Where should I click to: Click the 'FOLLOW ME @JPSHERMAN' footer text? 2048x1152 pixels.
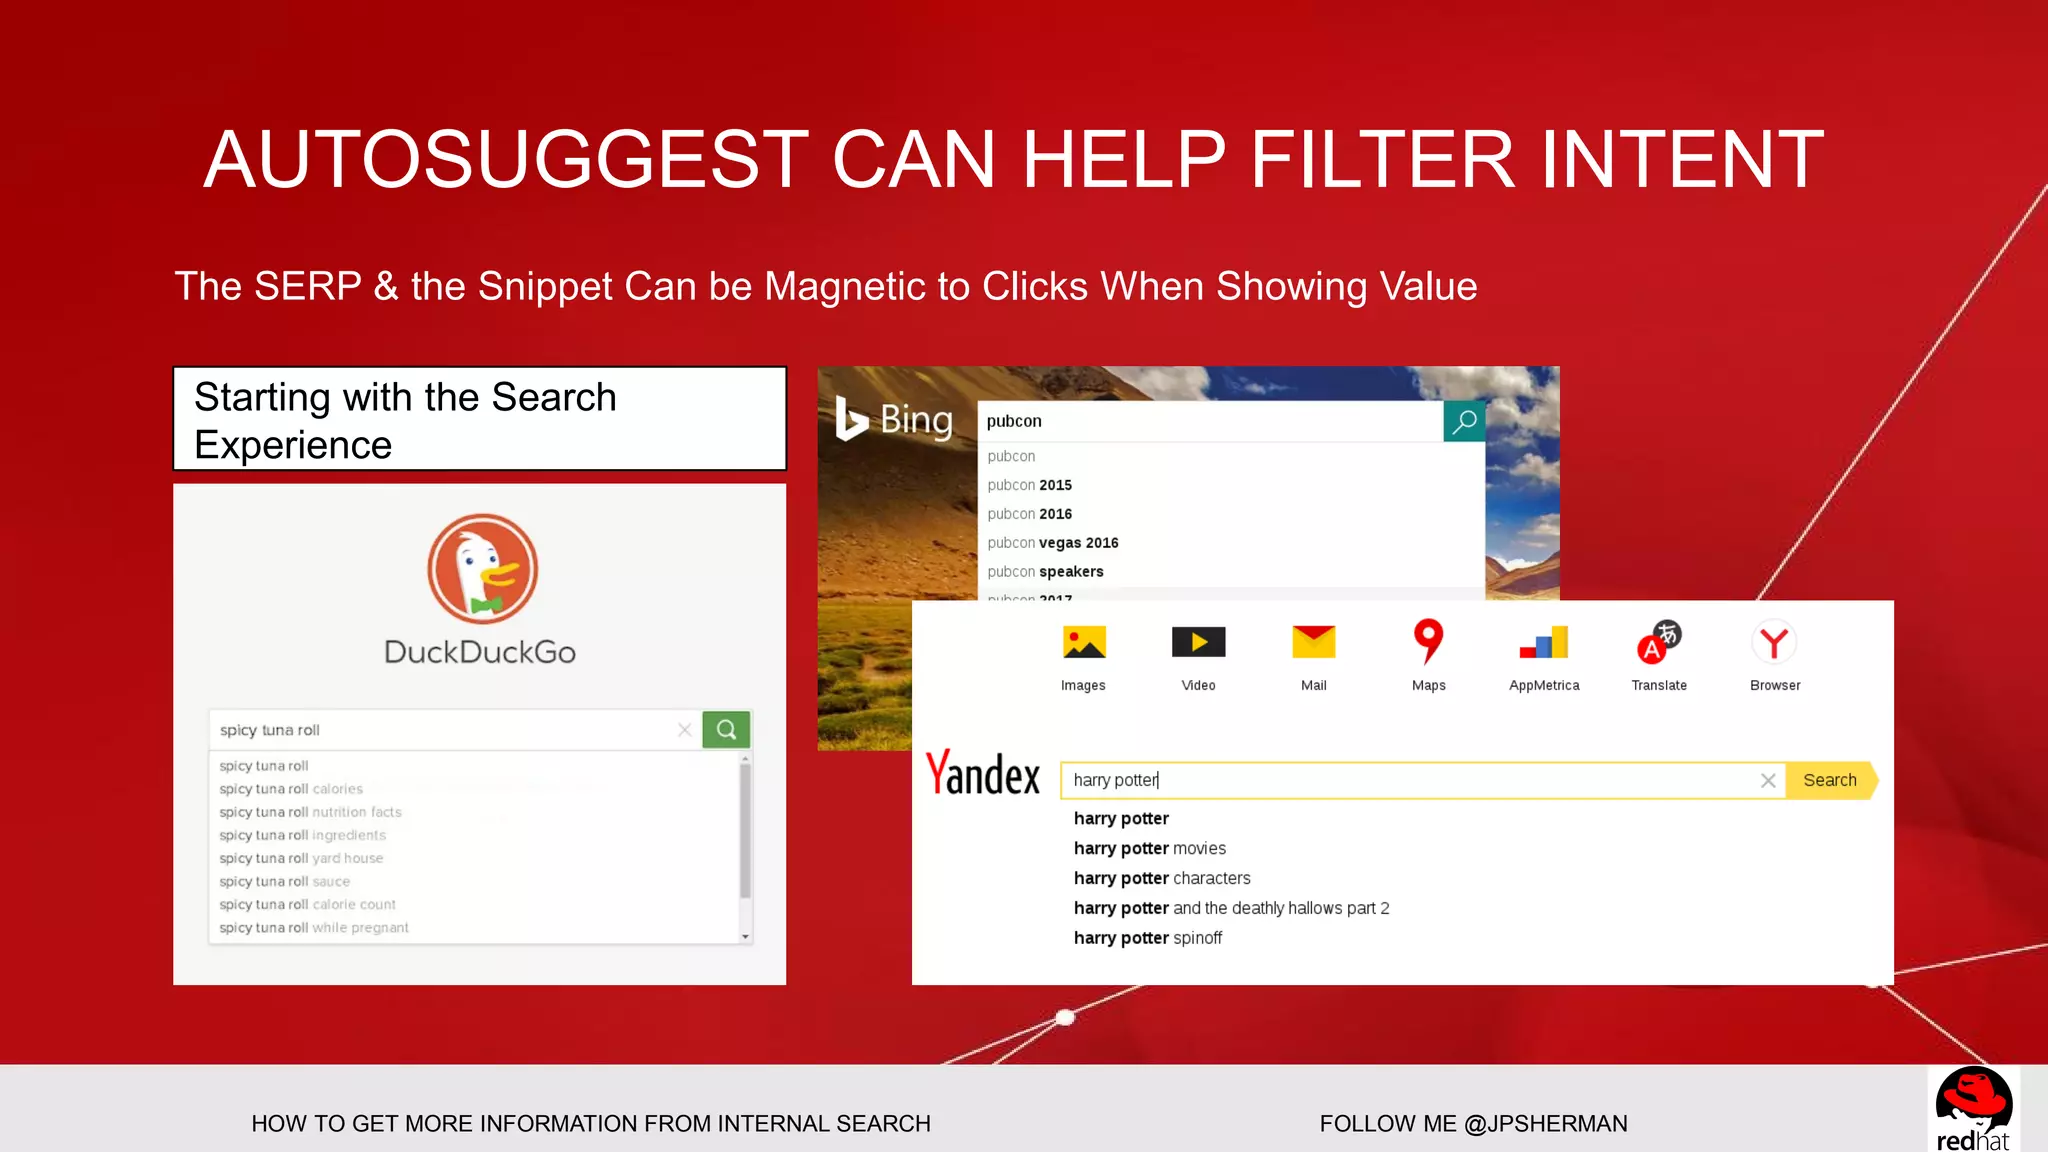pyautogui.click(x=1473, y=1124)
